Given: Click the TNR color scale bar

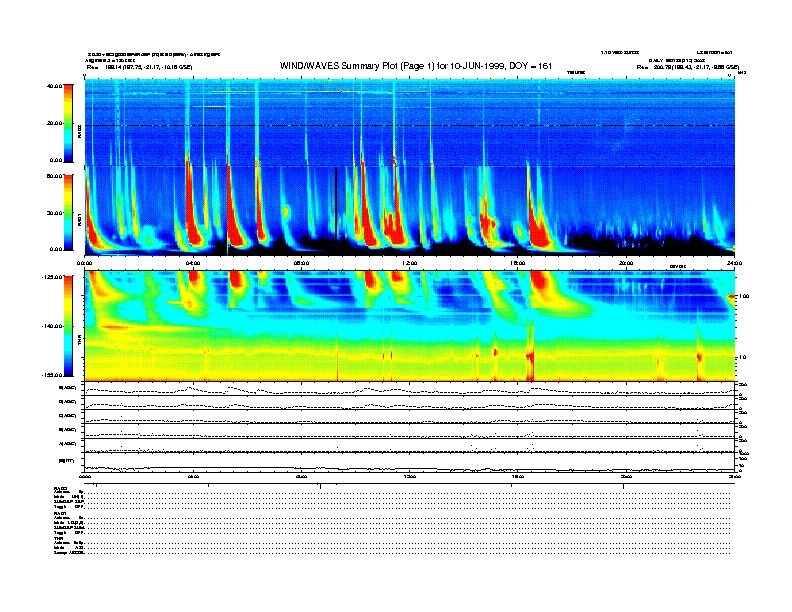Looking at the screenshot, I should (x=66, y=326).
